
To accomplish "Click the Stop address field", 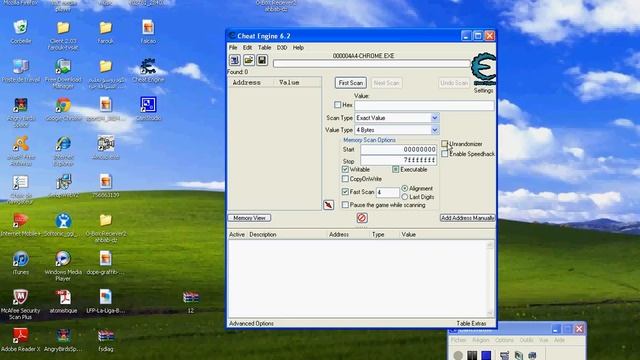I will click(x=398, y=160).
